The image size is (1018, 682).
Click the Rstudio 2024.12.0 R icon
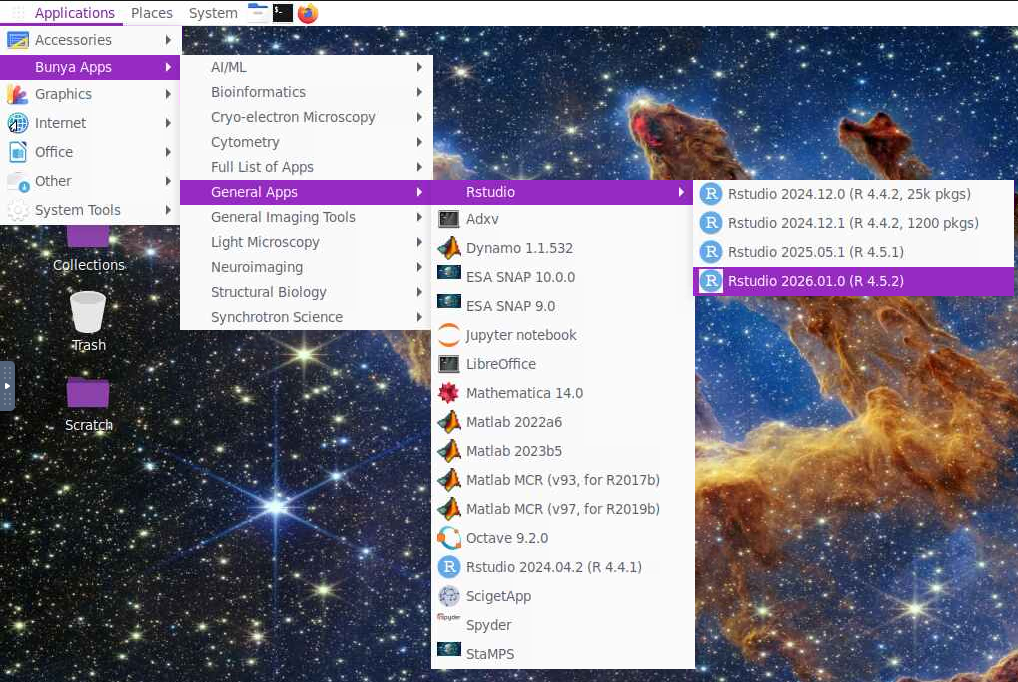click(x=710, y=194)
